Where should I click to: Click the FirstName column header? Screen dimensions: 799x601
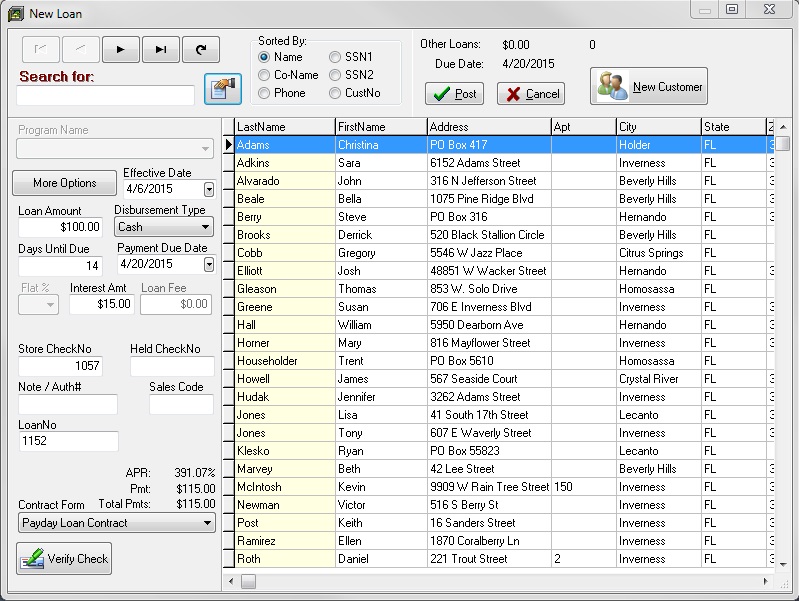tap(381, 127)
